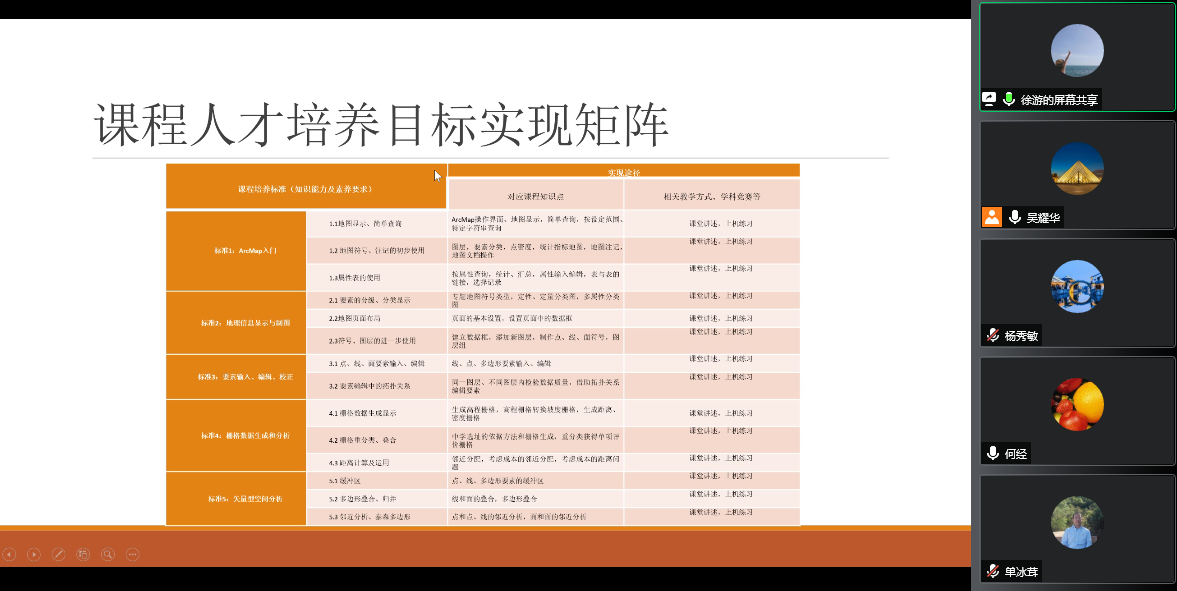Go to previous slide using arrow button
This screenshot has height=591, width=1177.
9,554
